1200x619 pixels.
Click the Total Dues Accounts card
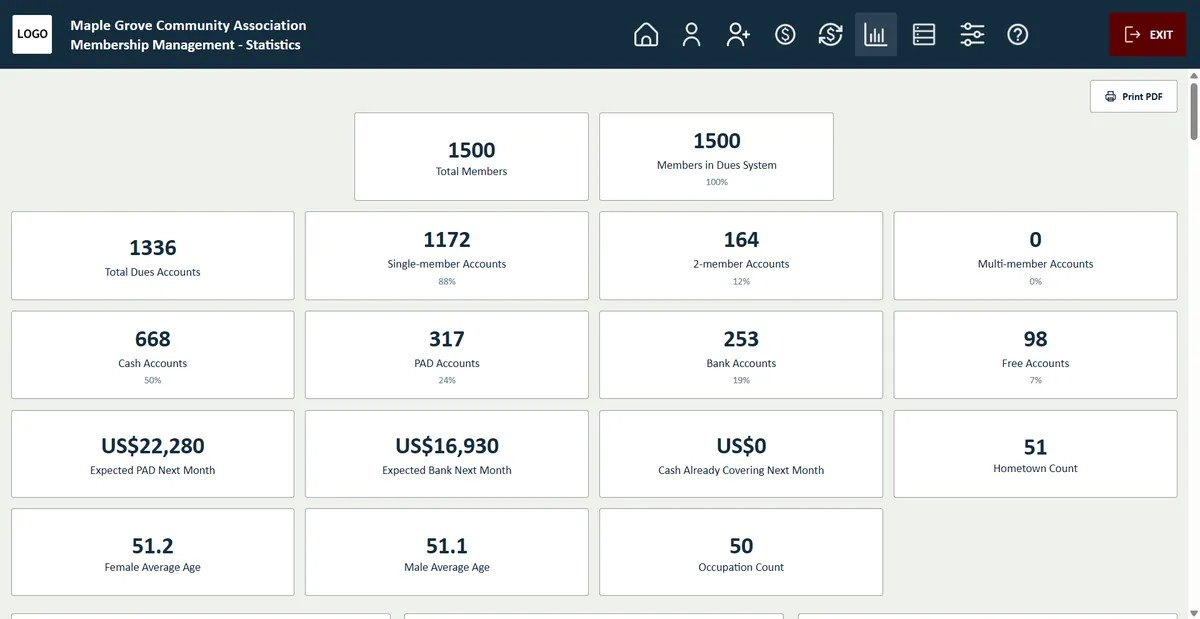(x=153, y=256)
